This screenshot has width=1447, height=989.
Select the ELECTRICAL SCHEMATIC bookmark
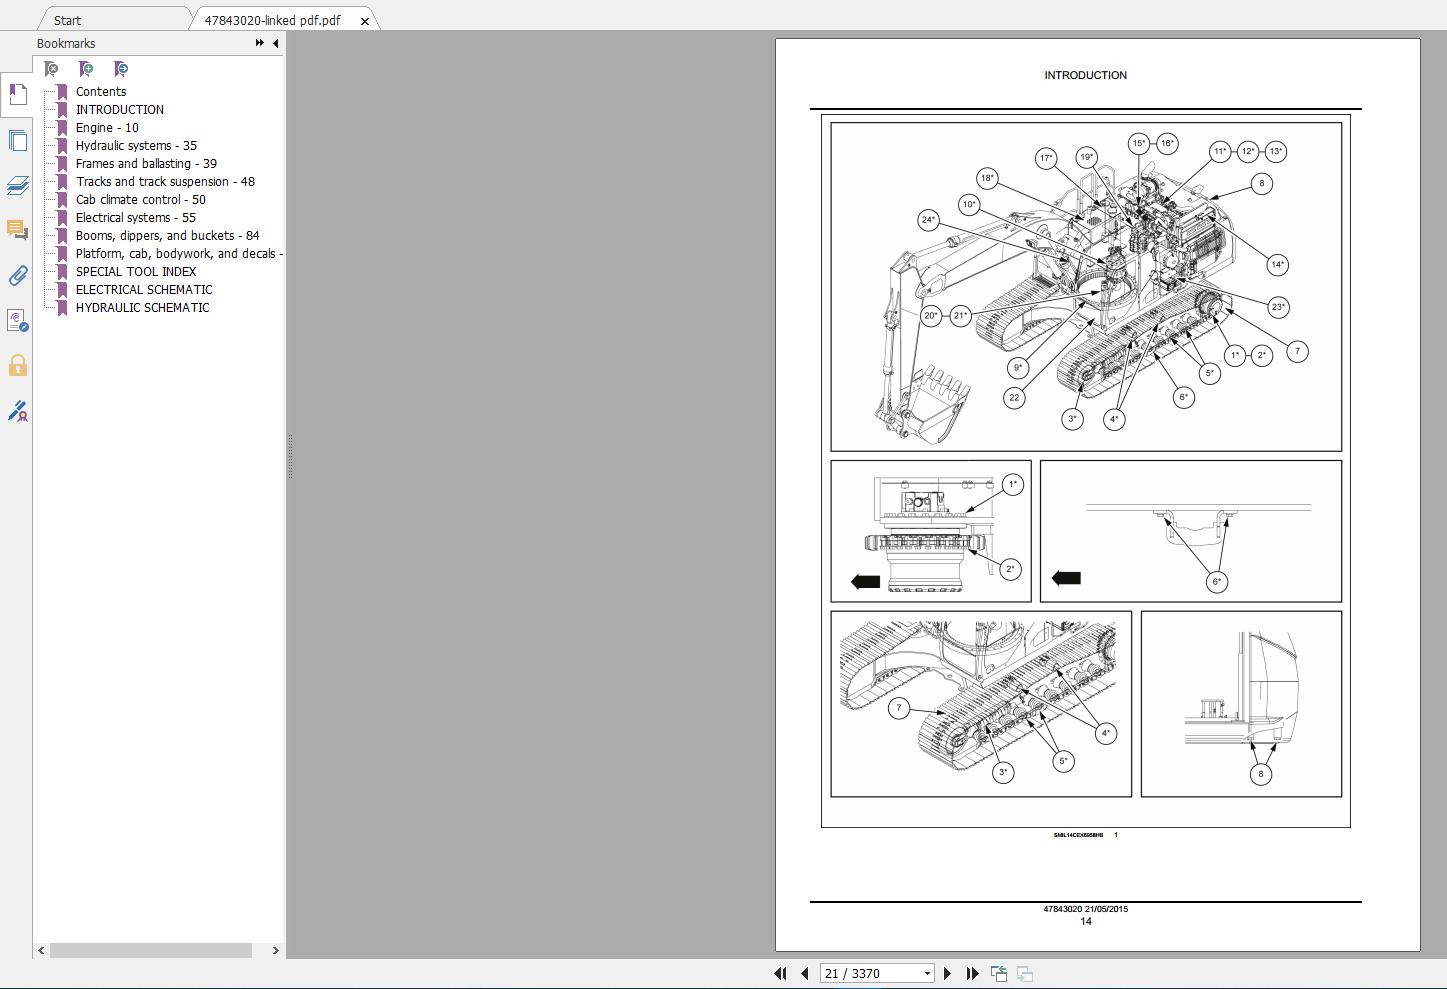click(144, 289)
